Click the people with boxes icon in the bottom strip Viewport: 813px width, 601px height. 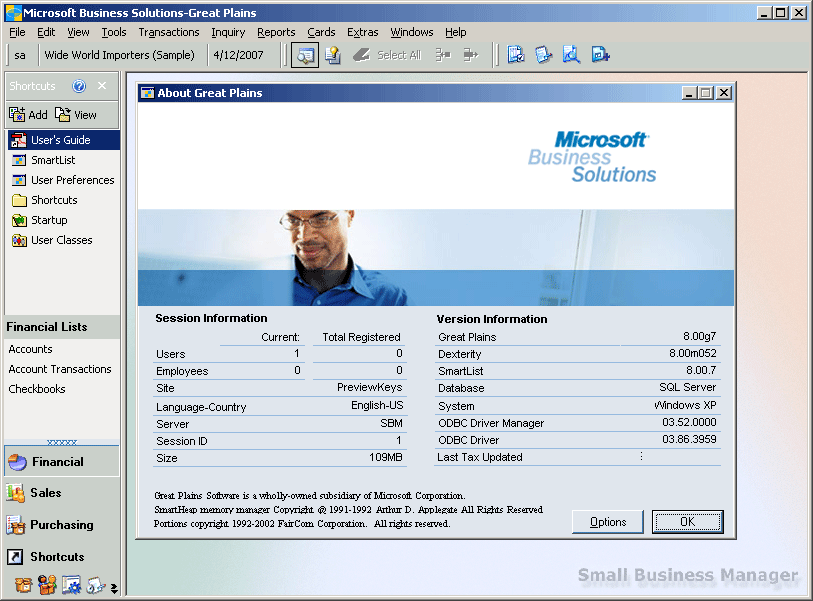47,585
